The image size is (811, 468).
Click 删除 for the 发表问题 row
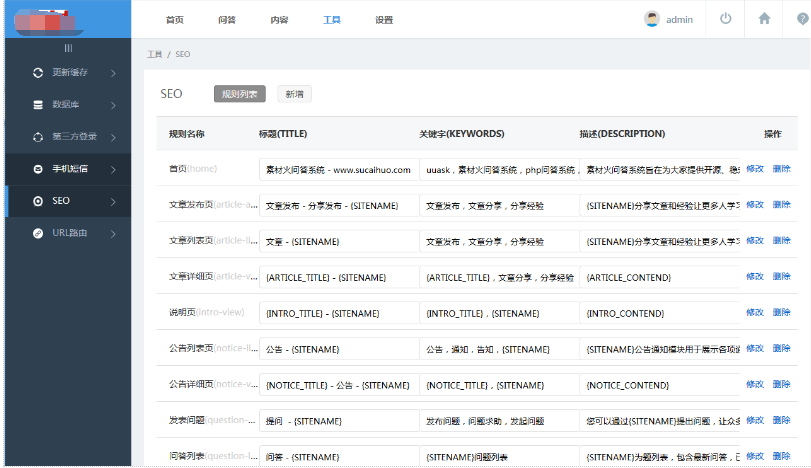(782, 420)
